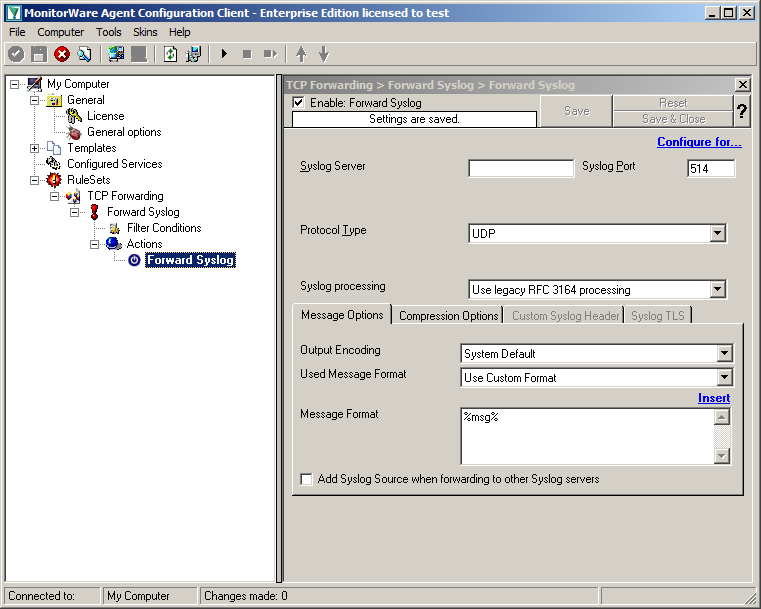The height and width of the screenshot is (609, 761).
Task: Click the Actions globe icon
Action: pyautogui.click(x=114, y=244)
